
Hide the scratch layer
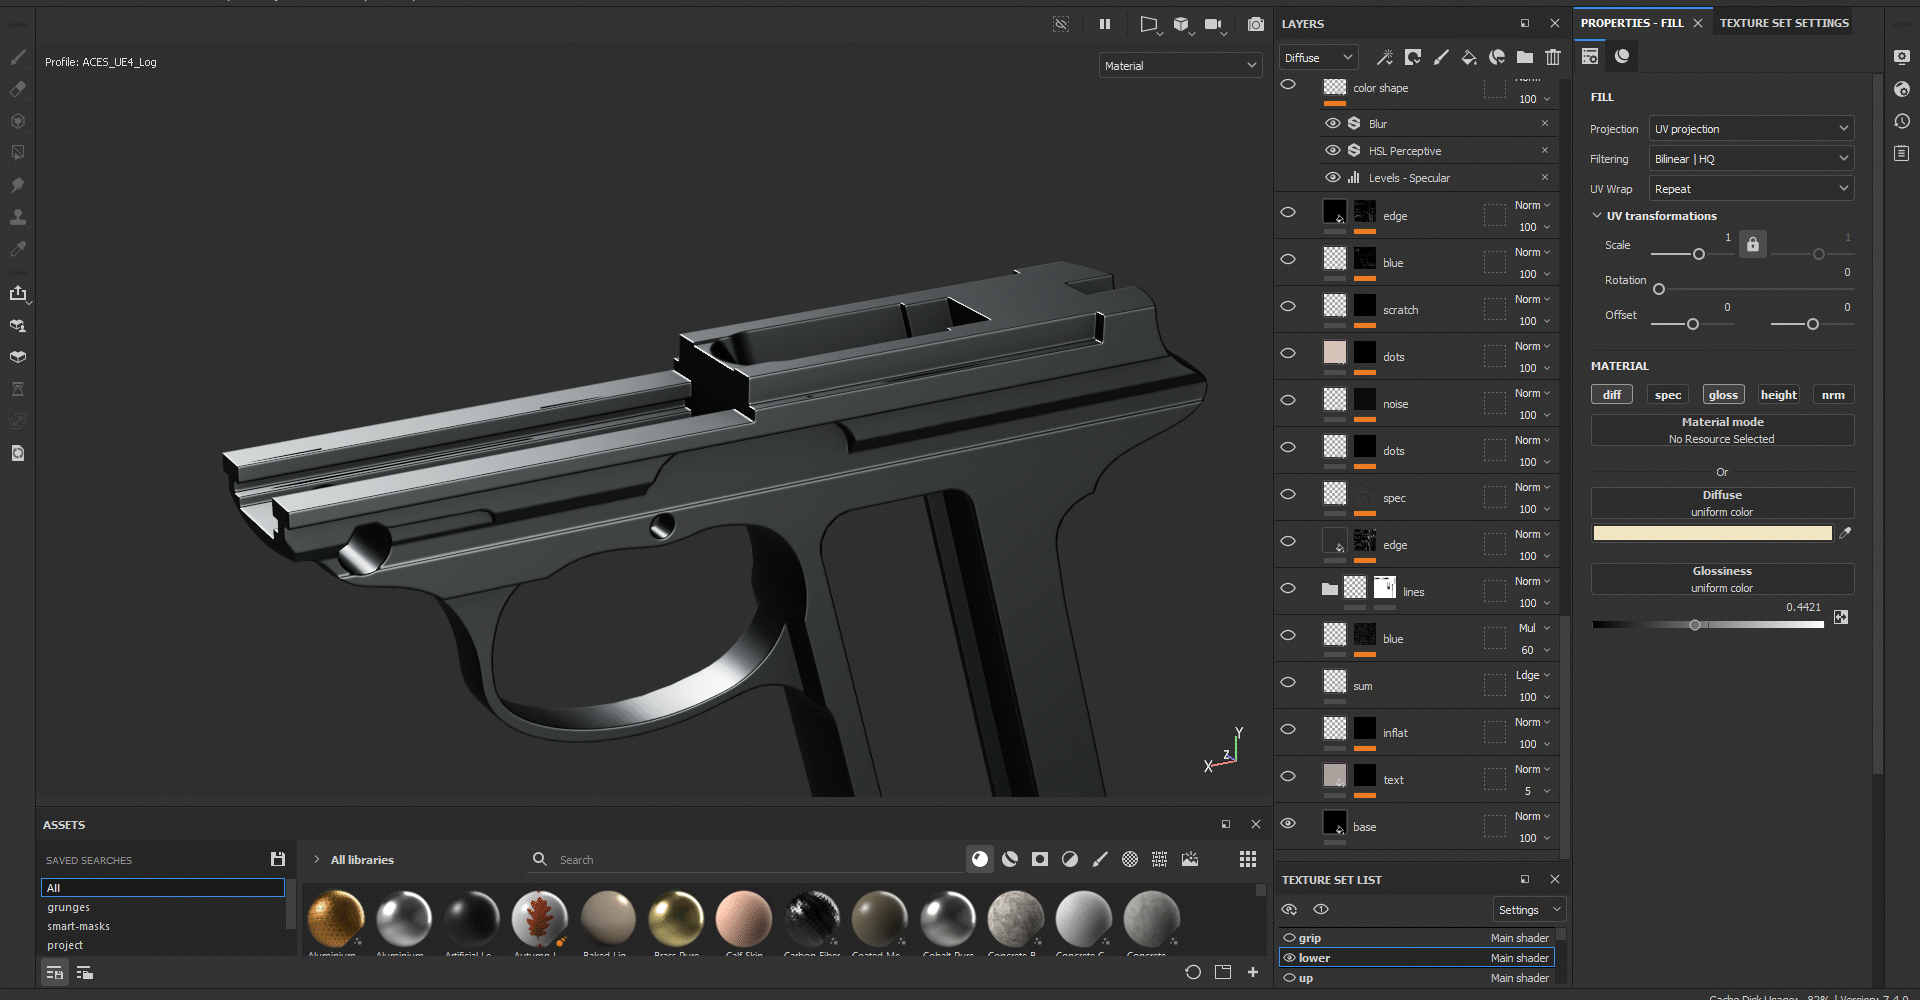coord(1288,306)
